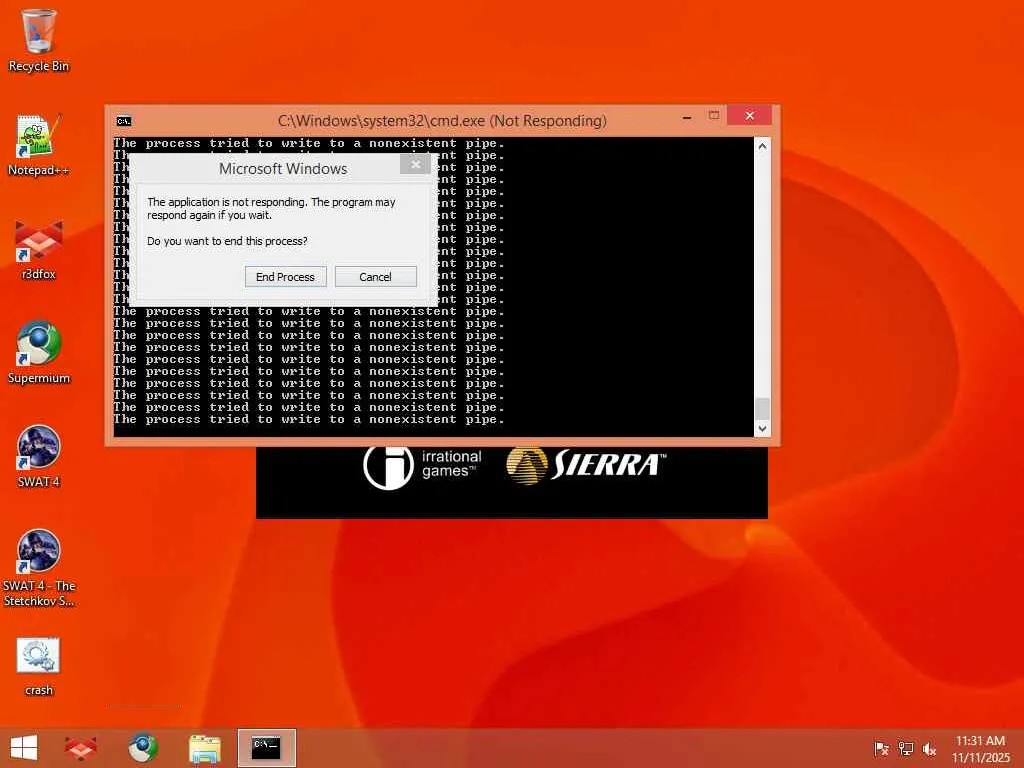Open the r3dfox browser shortcut
The height and width of the screenshot is (768, 1024).
pyautogui.click(x=39, y=249)
